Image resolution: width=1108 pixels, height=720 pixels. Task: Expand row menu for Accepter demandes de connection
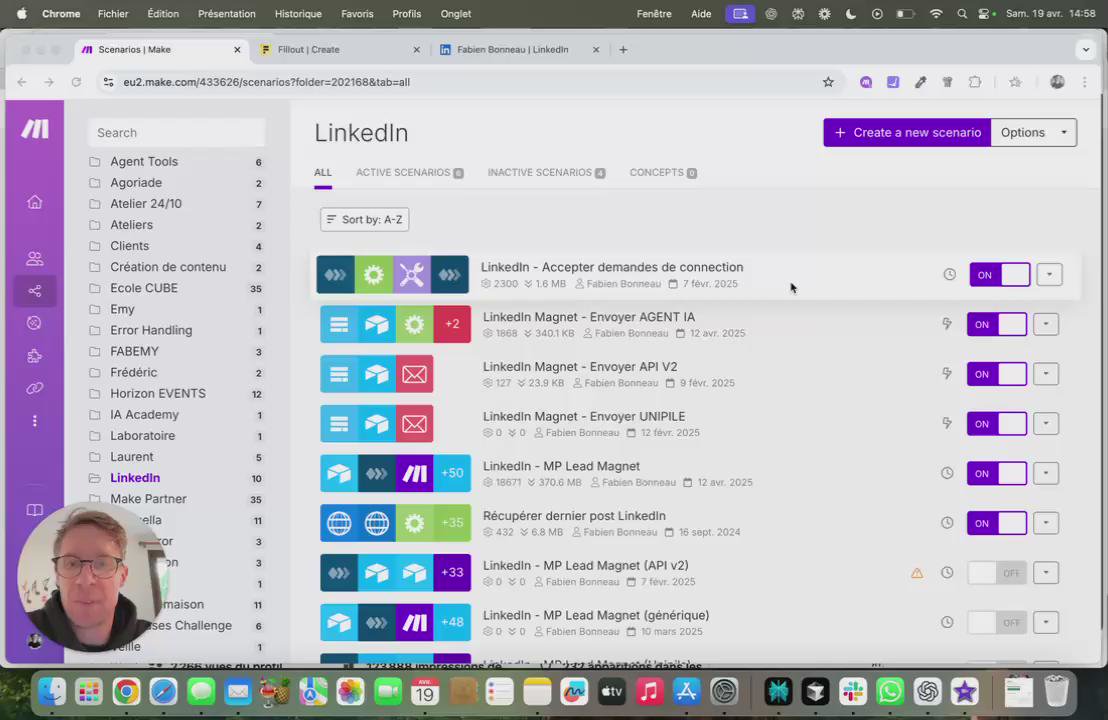(x=1049, y=274)
